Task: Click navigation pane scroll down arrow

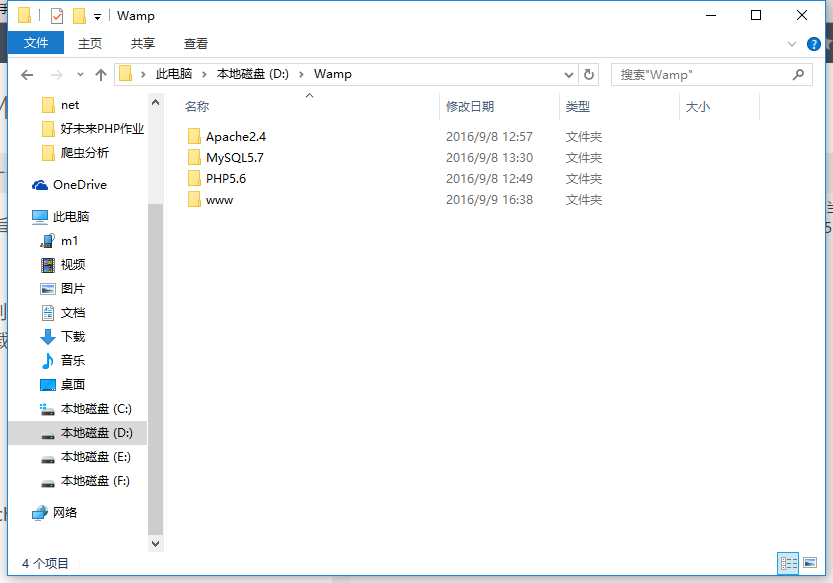Action: (156, 544)
